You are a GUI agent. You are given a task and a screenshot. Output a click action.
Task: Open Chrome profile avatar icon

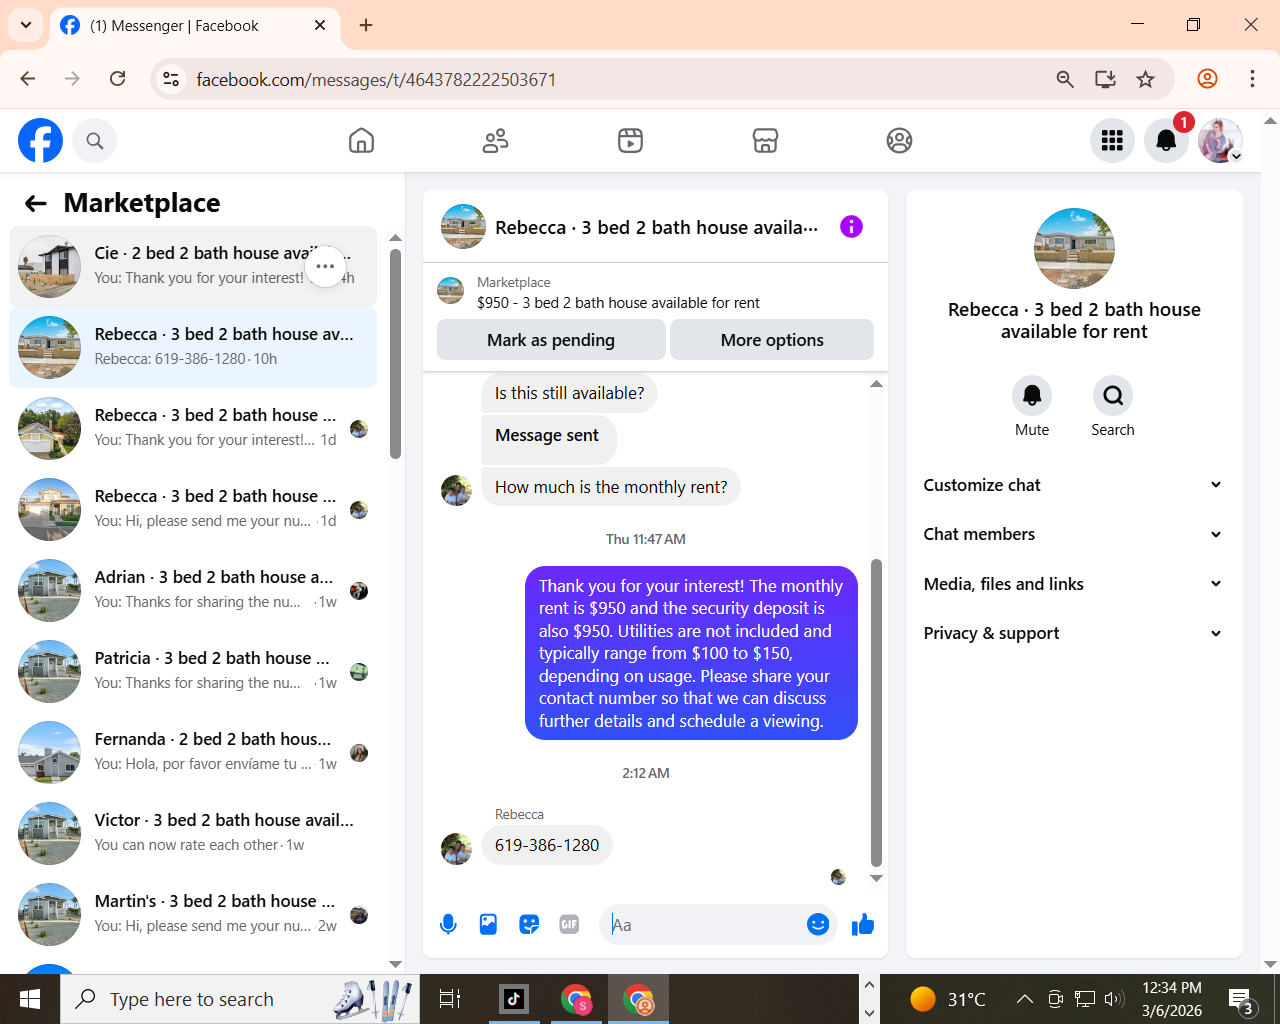point(1207,78)
